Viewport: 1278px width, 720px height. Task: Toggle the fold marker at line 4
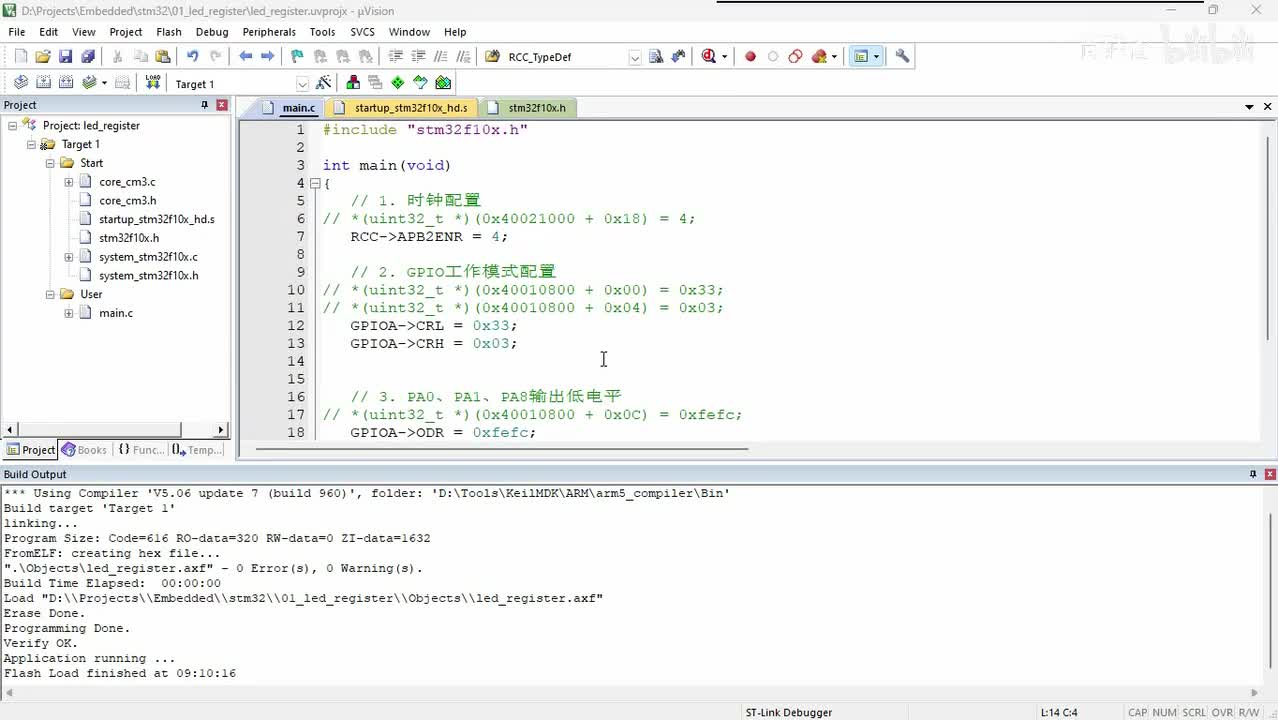pos(314,183)
